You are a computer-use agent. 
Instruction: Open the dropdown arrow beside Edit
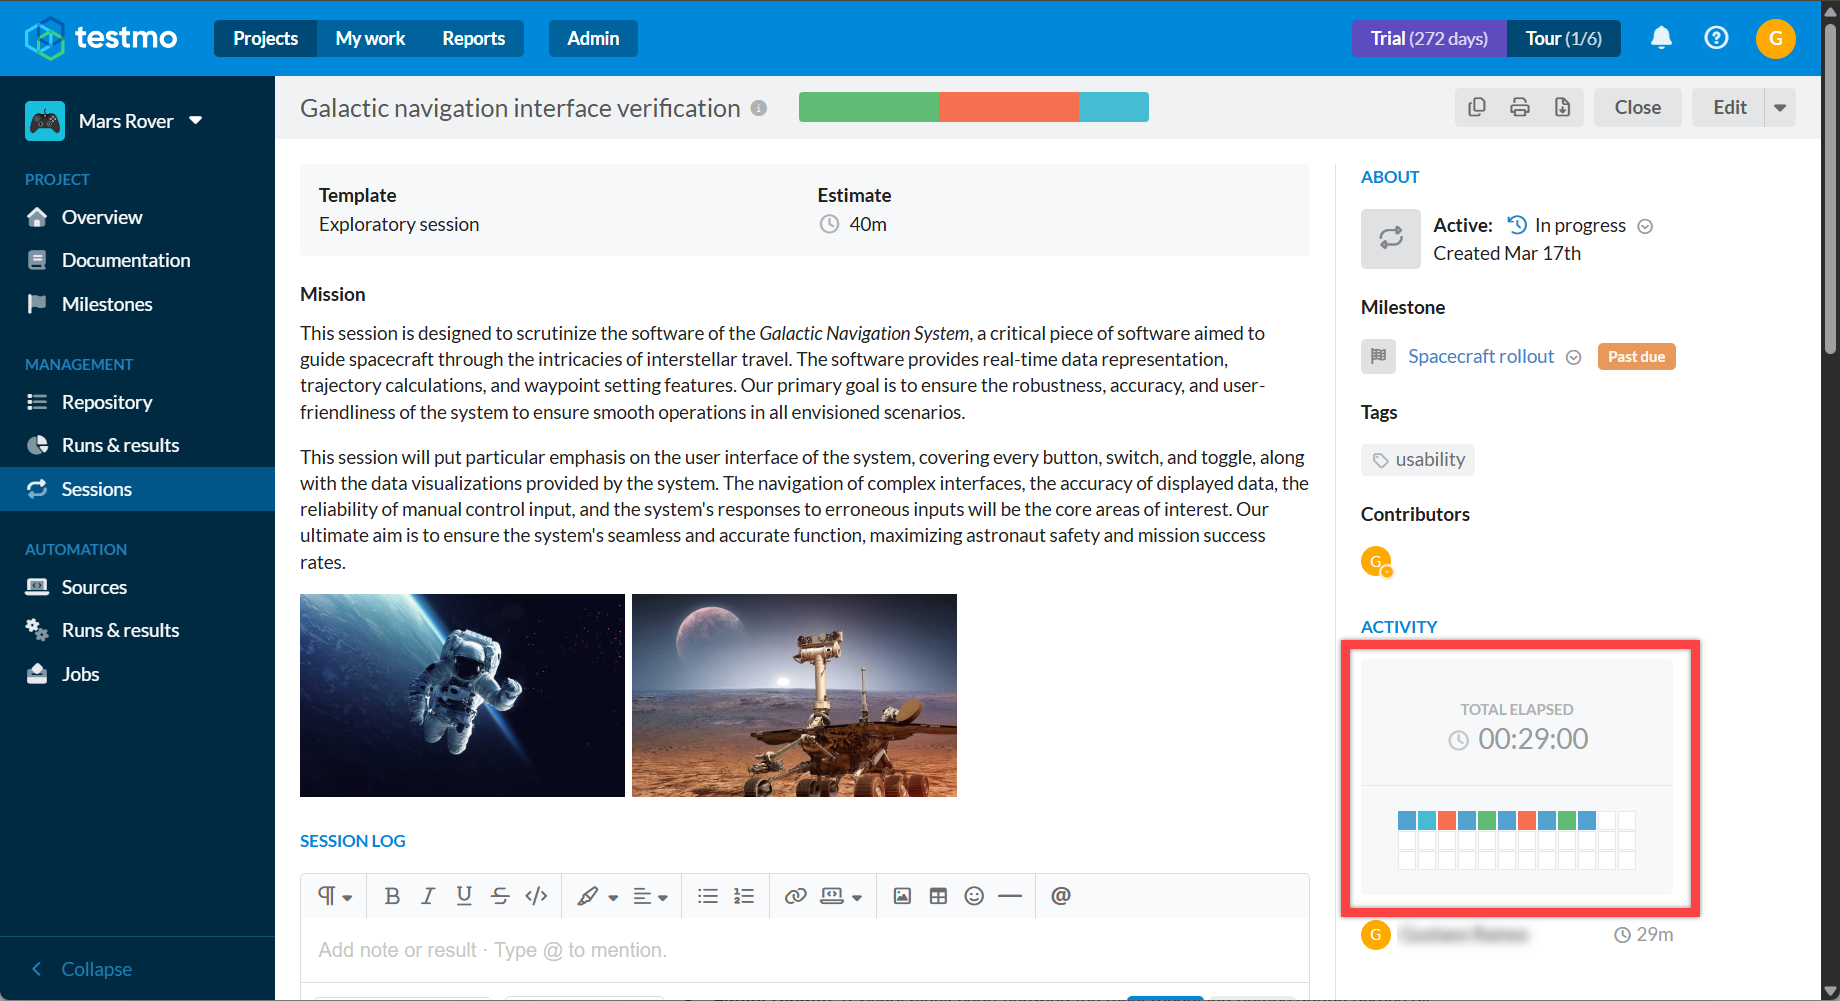click(x=1780, y=107)
